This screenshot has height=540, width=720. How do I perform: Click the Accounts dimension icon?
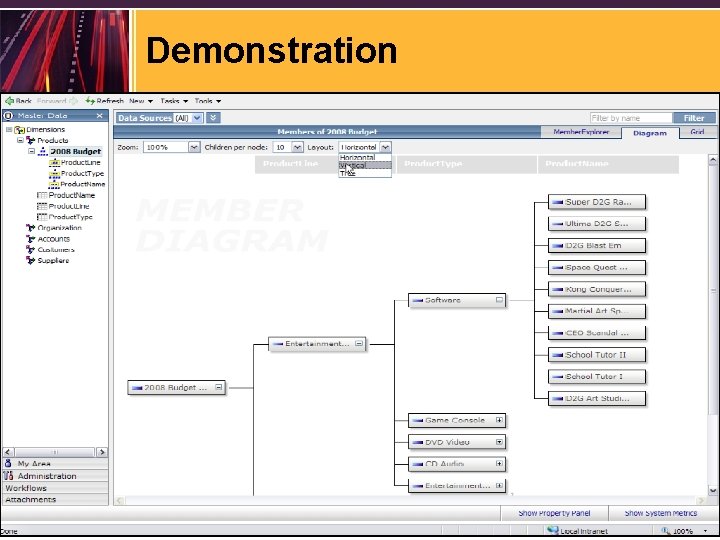[x=31, y=239]
